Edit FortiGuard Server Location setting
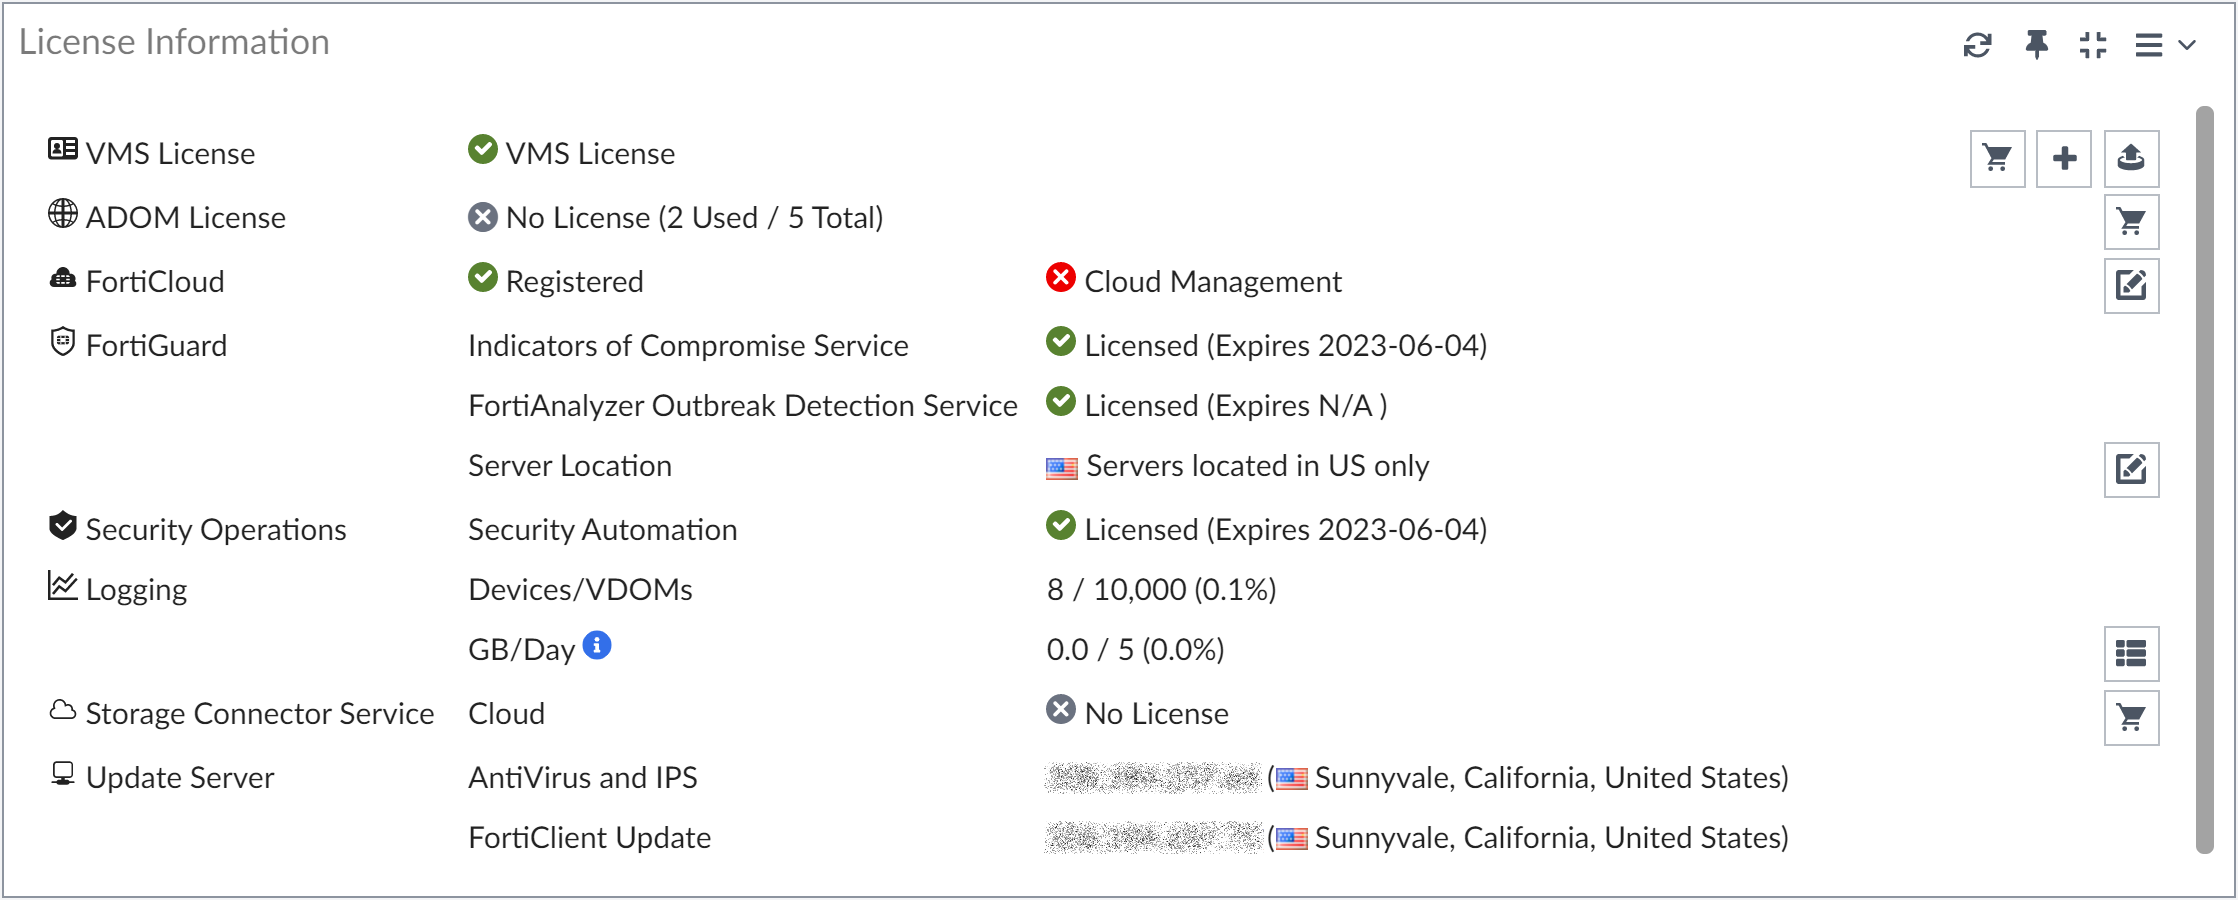Screen dimensions: 2238x900 [2131, 470]
